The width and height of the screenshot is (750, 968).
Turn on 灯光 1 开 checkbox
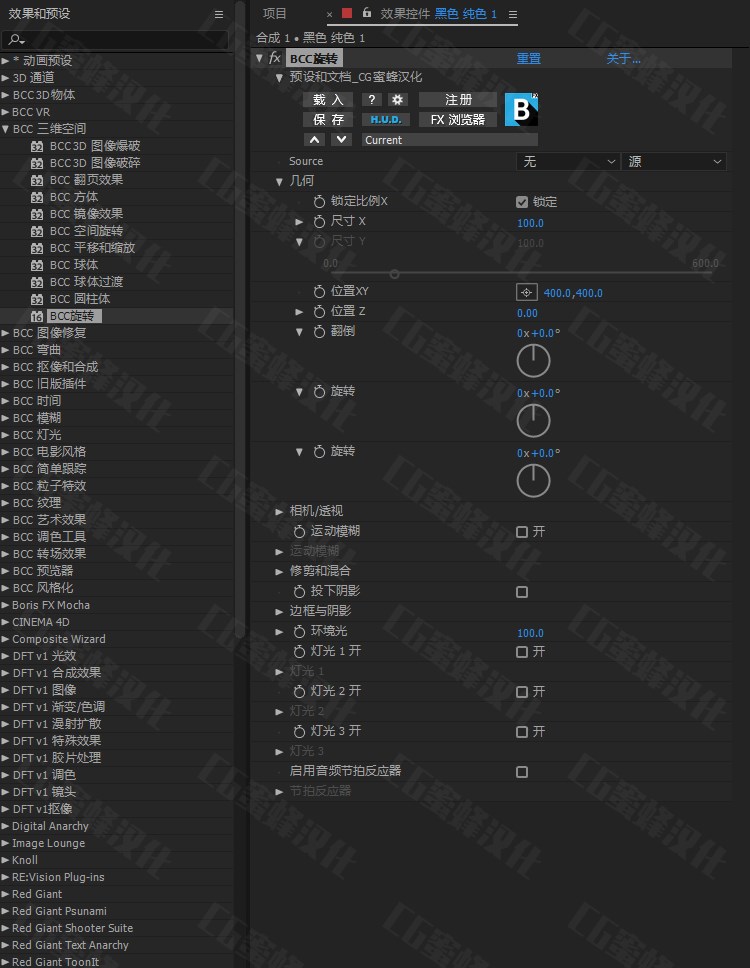pos(522,652)
